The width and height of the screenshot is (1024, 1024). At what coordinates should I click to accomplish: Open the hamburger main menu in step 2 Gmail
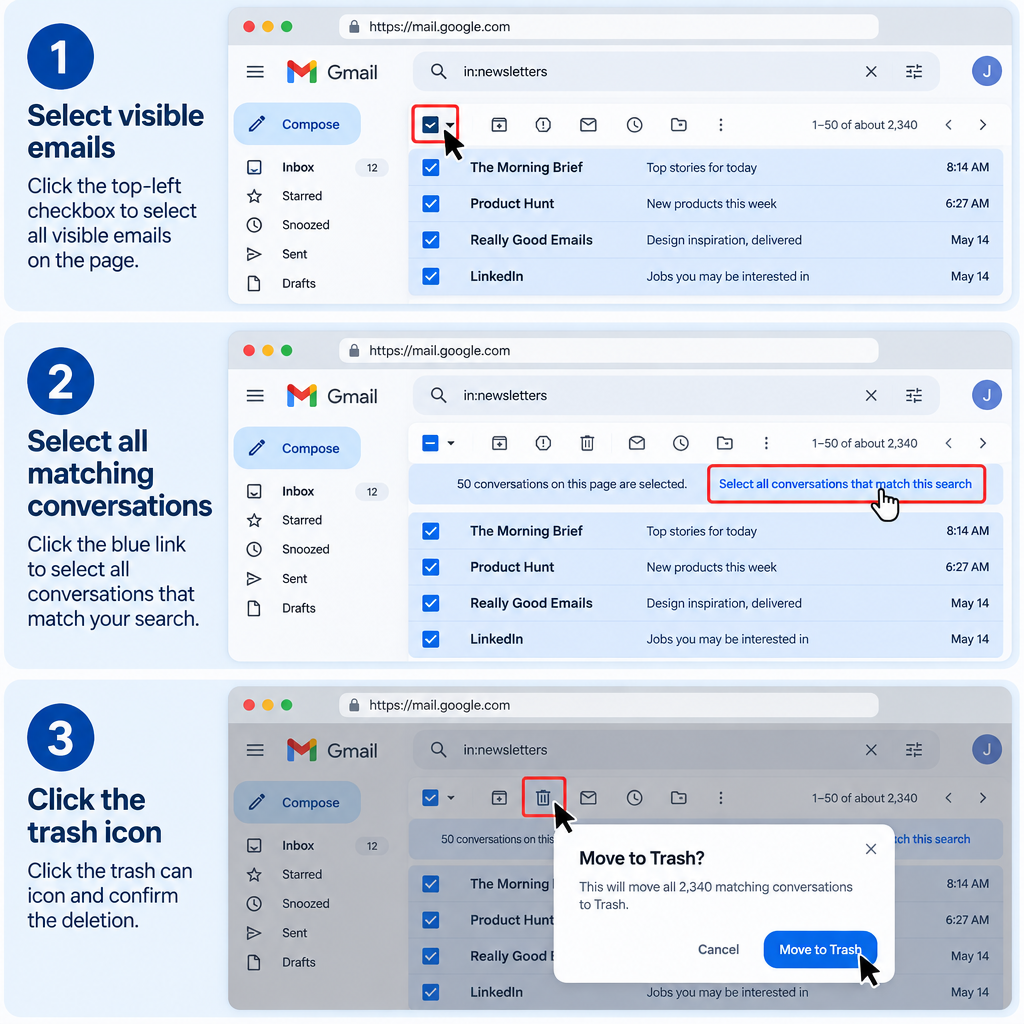click(255, 396)
